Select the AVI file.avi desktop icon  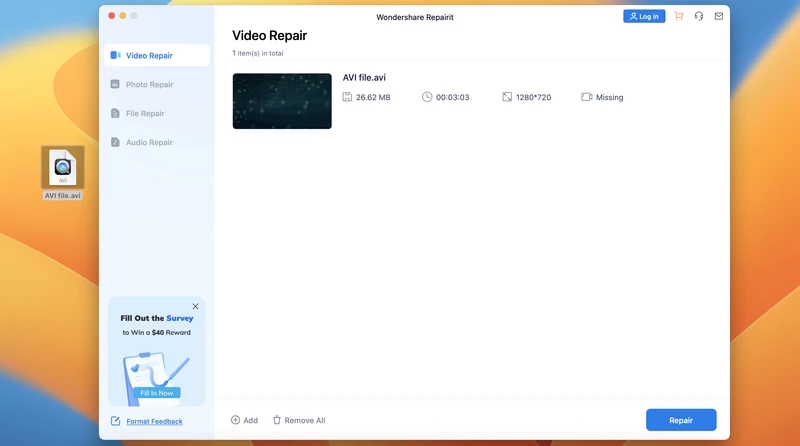click(62, 168)
